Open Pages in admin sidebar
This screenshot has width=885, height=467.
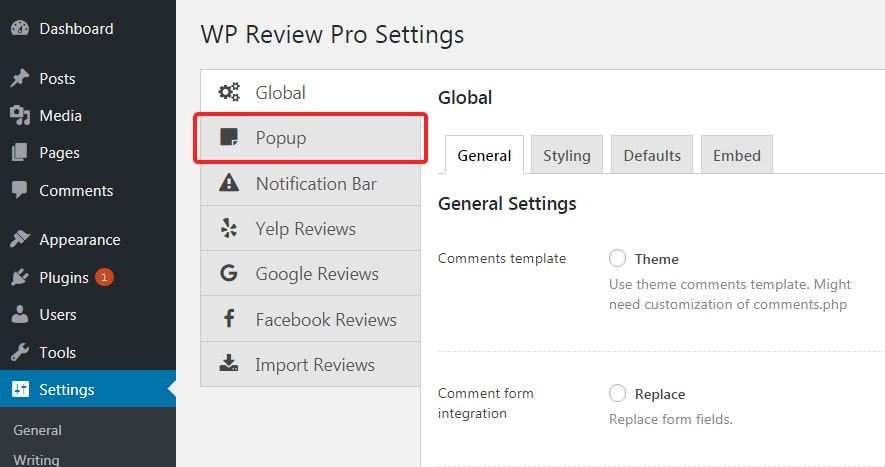[x=88, y=153]
